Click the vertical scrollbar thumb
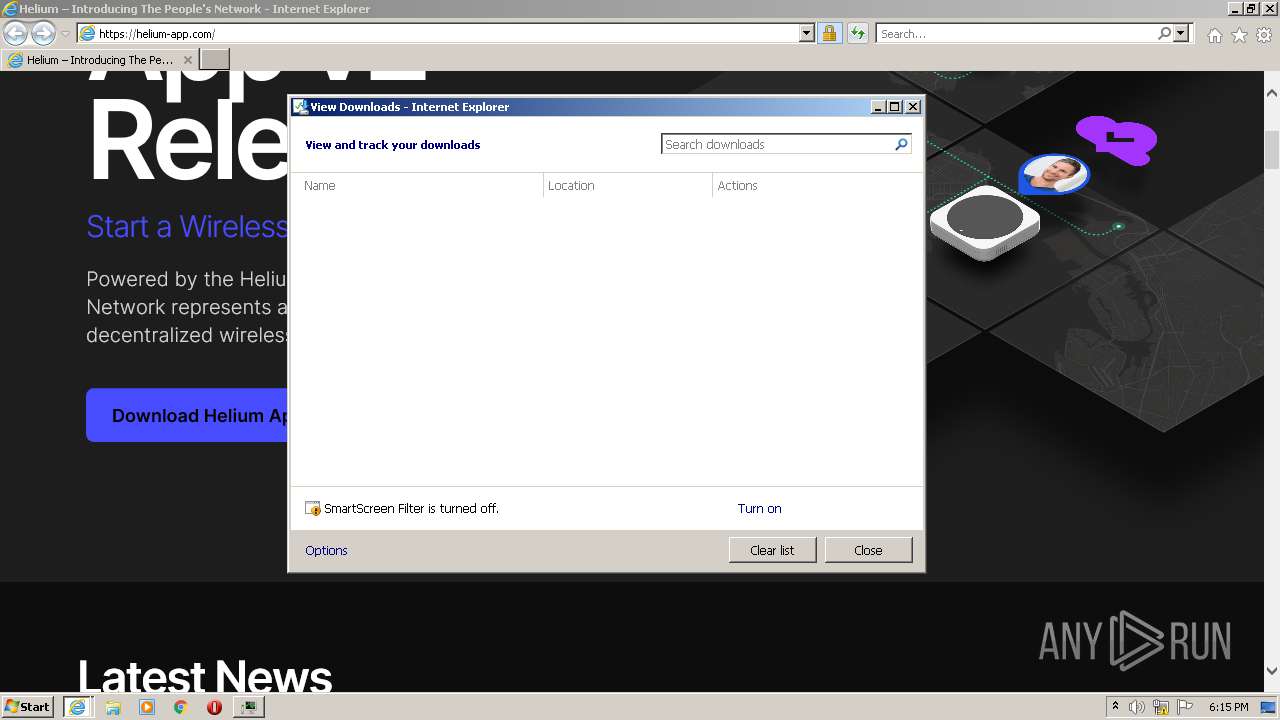The image size is (1280, 720). pos(1272,150)
